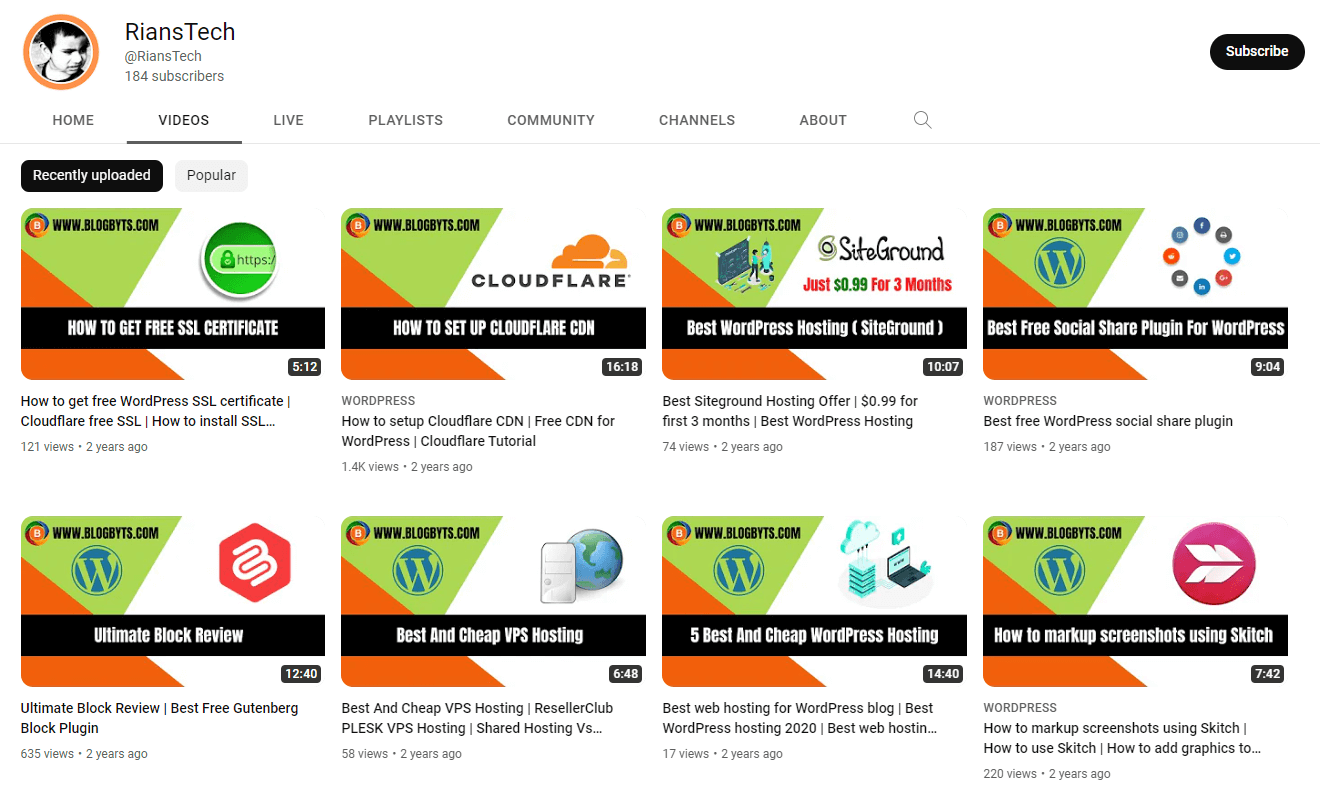Open the LIVE tab
The width and height of the screenshot is (1320, 795).
(x=288, y=120)
